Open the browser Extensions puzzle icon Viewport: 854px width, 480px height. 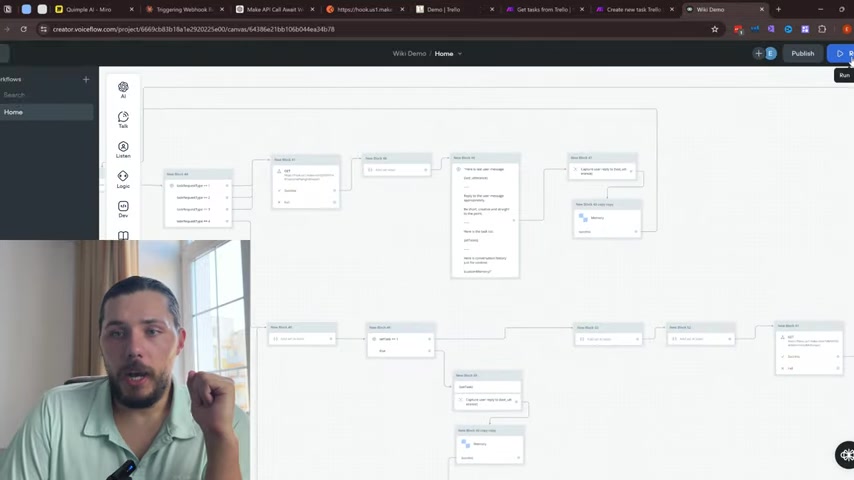tap(822, 29)
